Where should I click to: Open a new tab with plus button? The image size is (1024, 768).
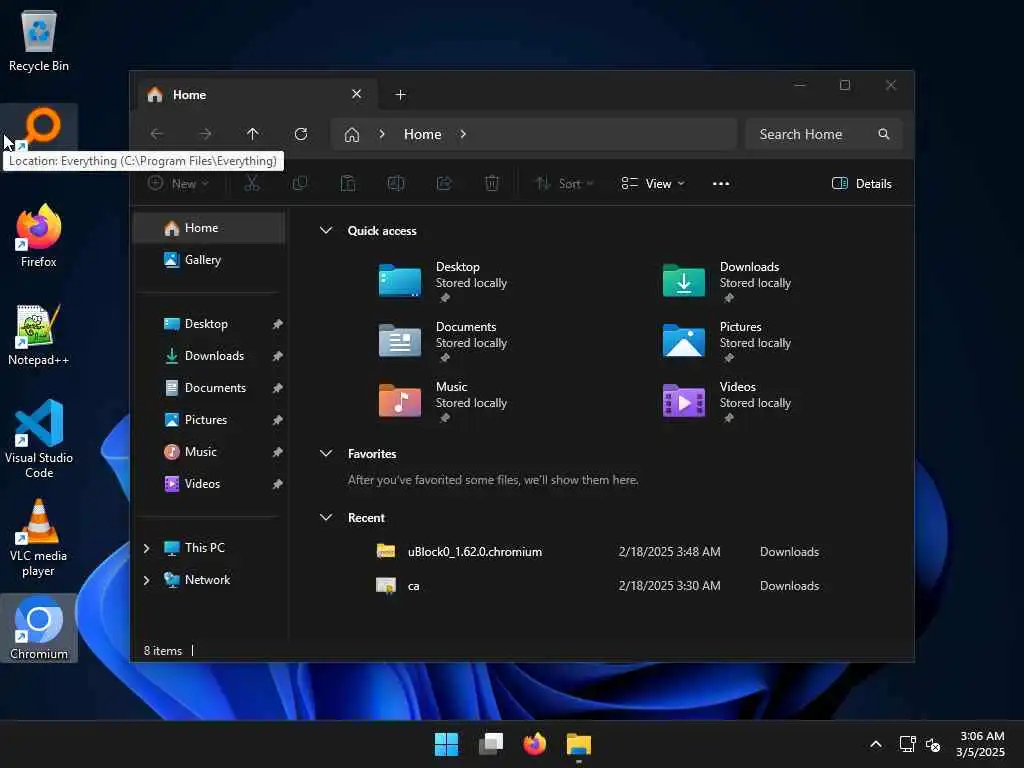coord(400,95)
